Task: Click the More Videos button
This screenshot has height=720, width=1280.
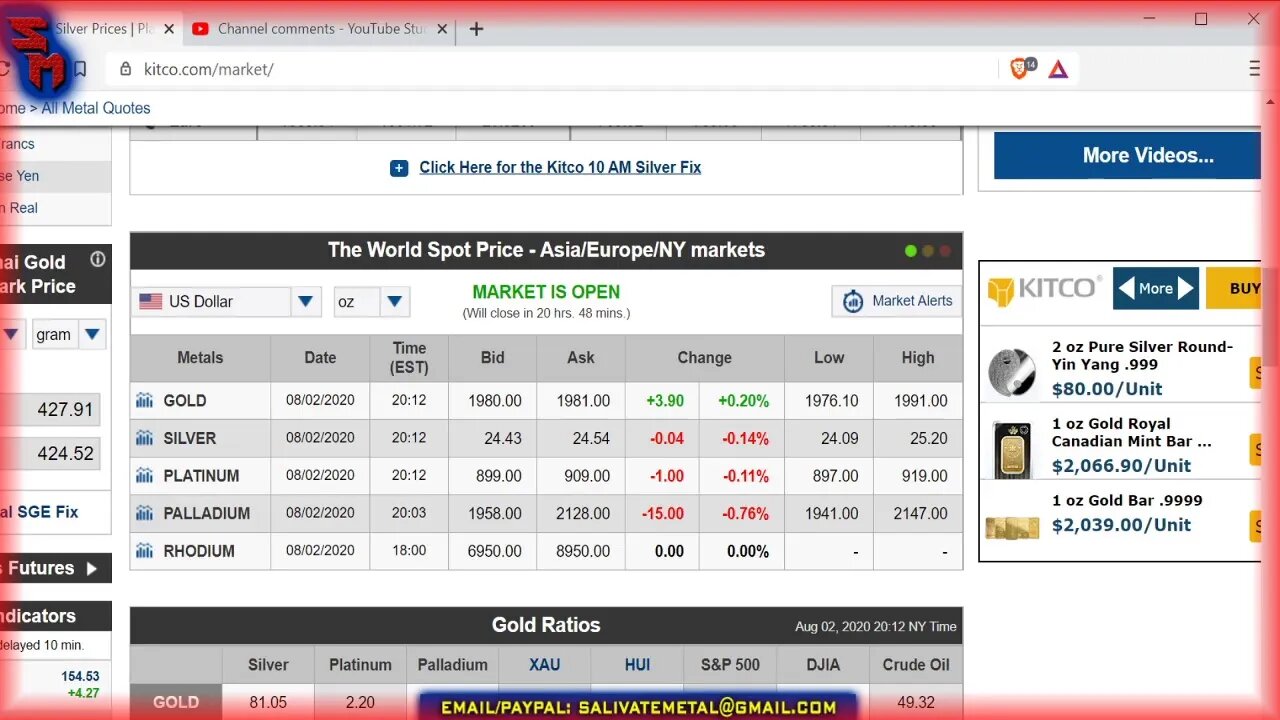Action: tap(1127, 155)
